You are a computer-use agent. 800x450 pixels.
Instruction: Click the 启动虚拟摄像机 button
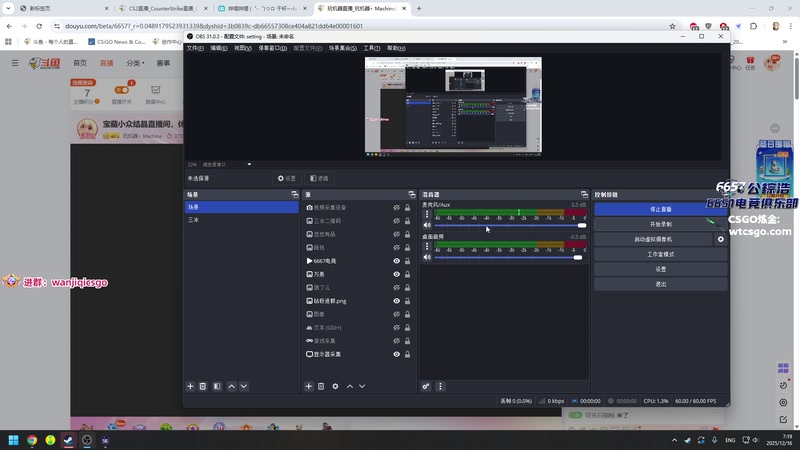[x=653, y=239]
